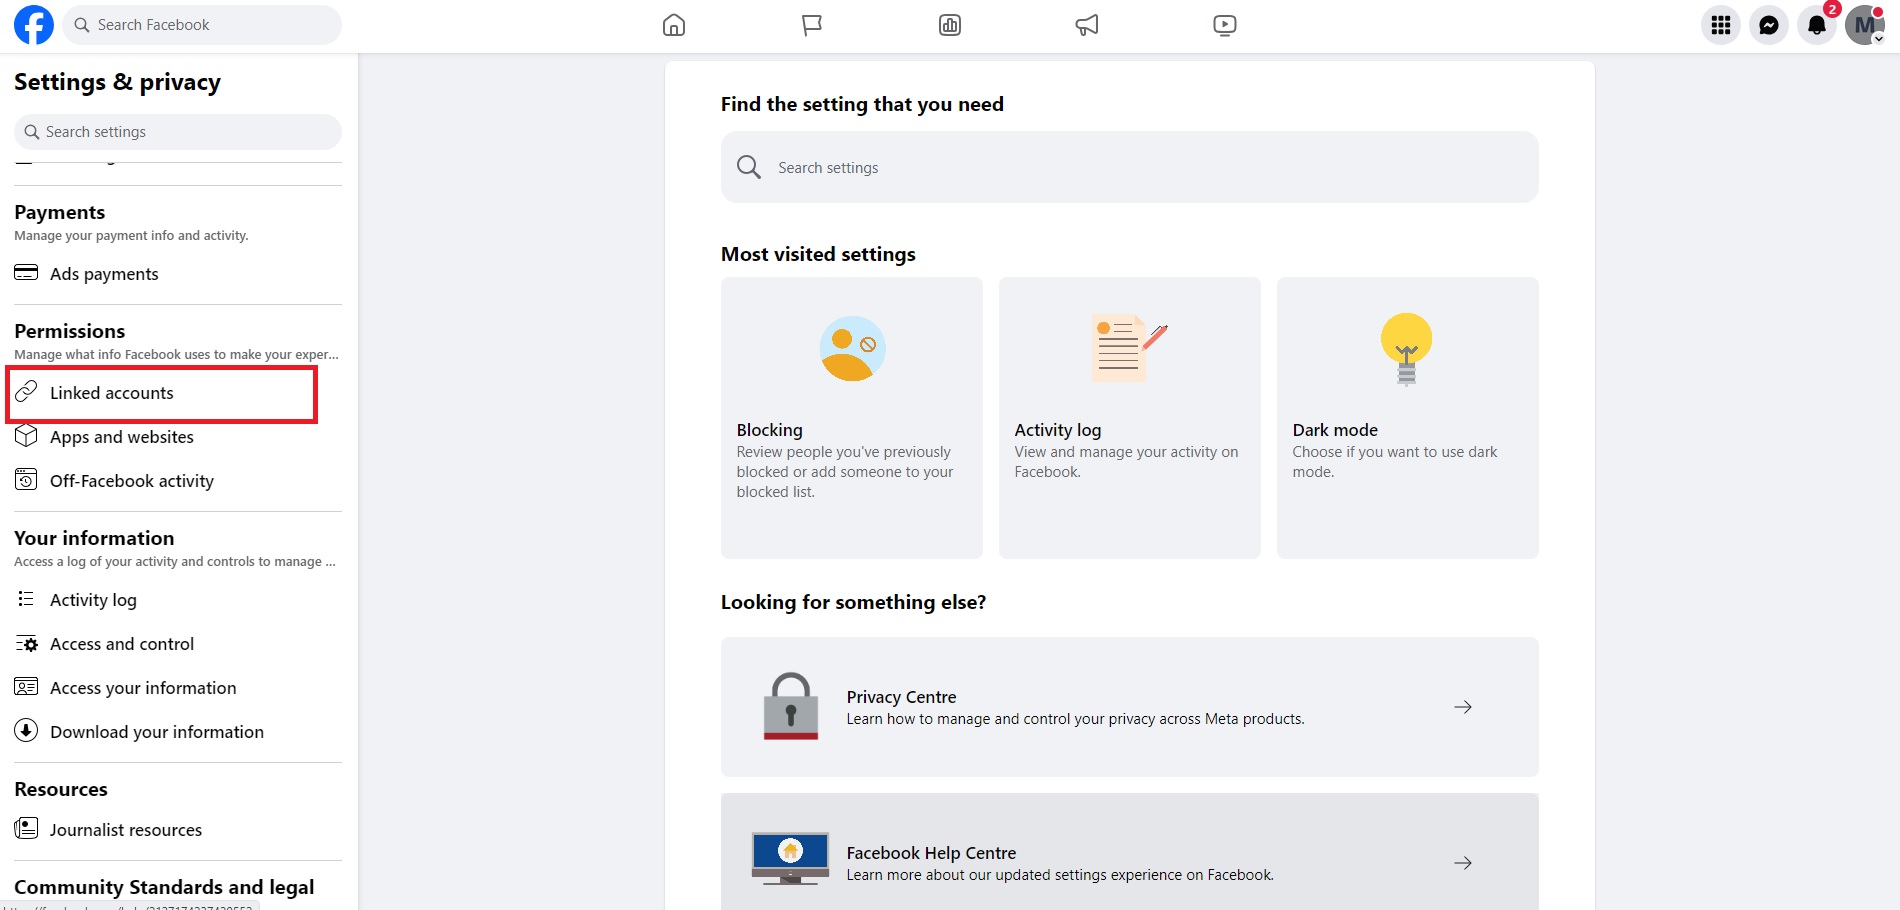Open the Messenger icon
The image size is (1900, 910).
click(1769, 25)
